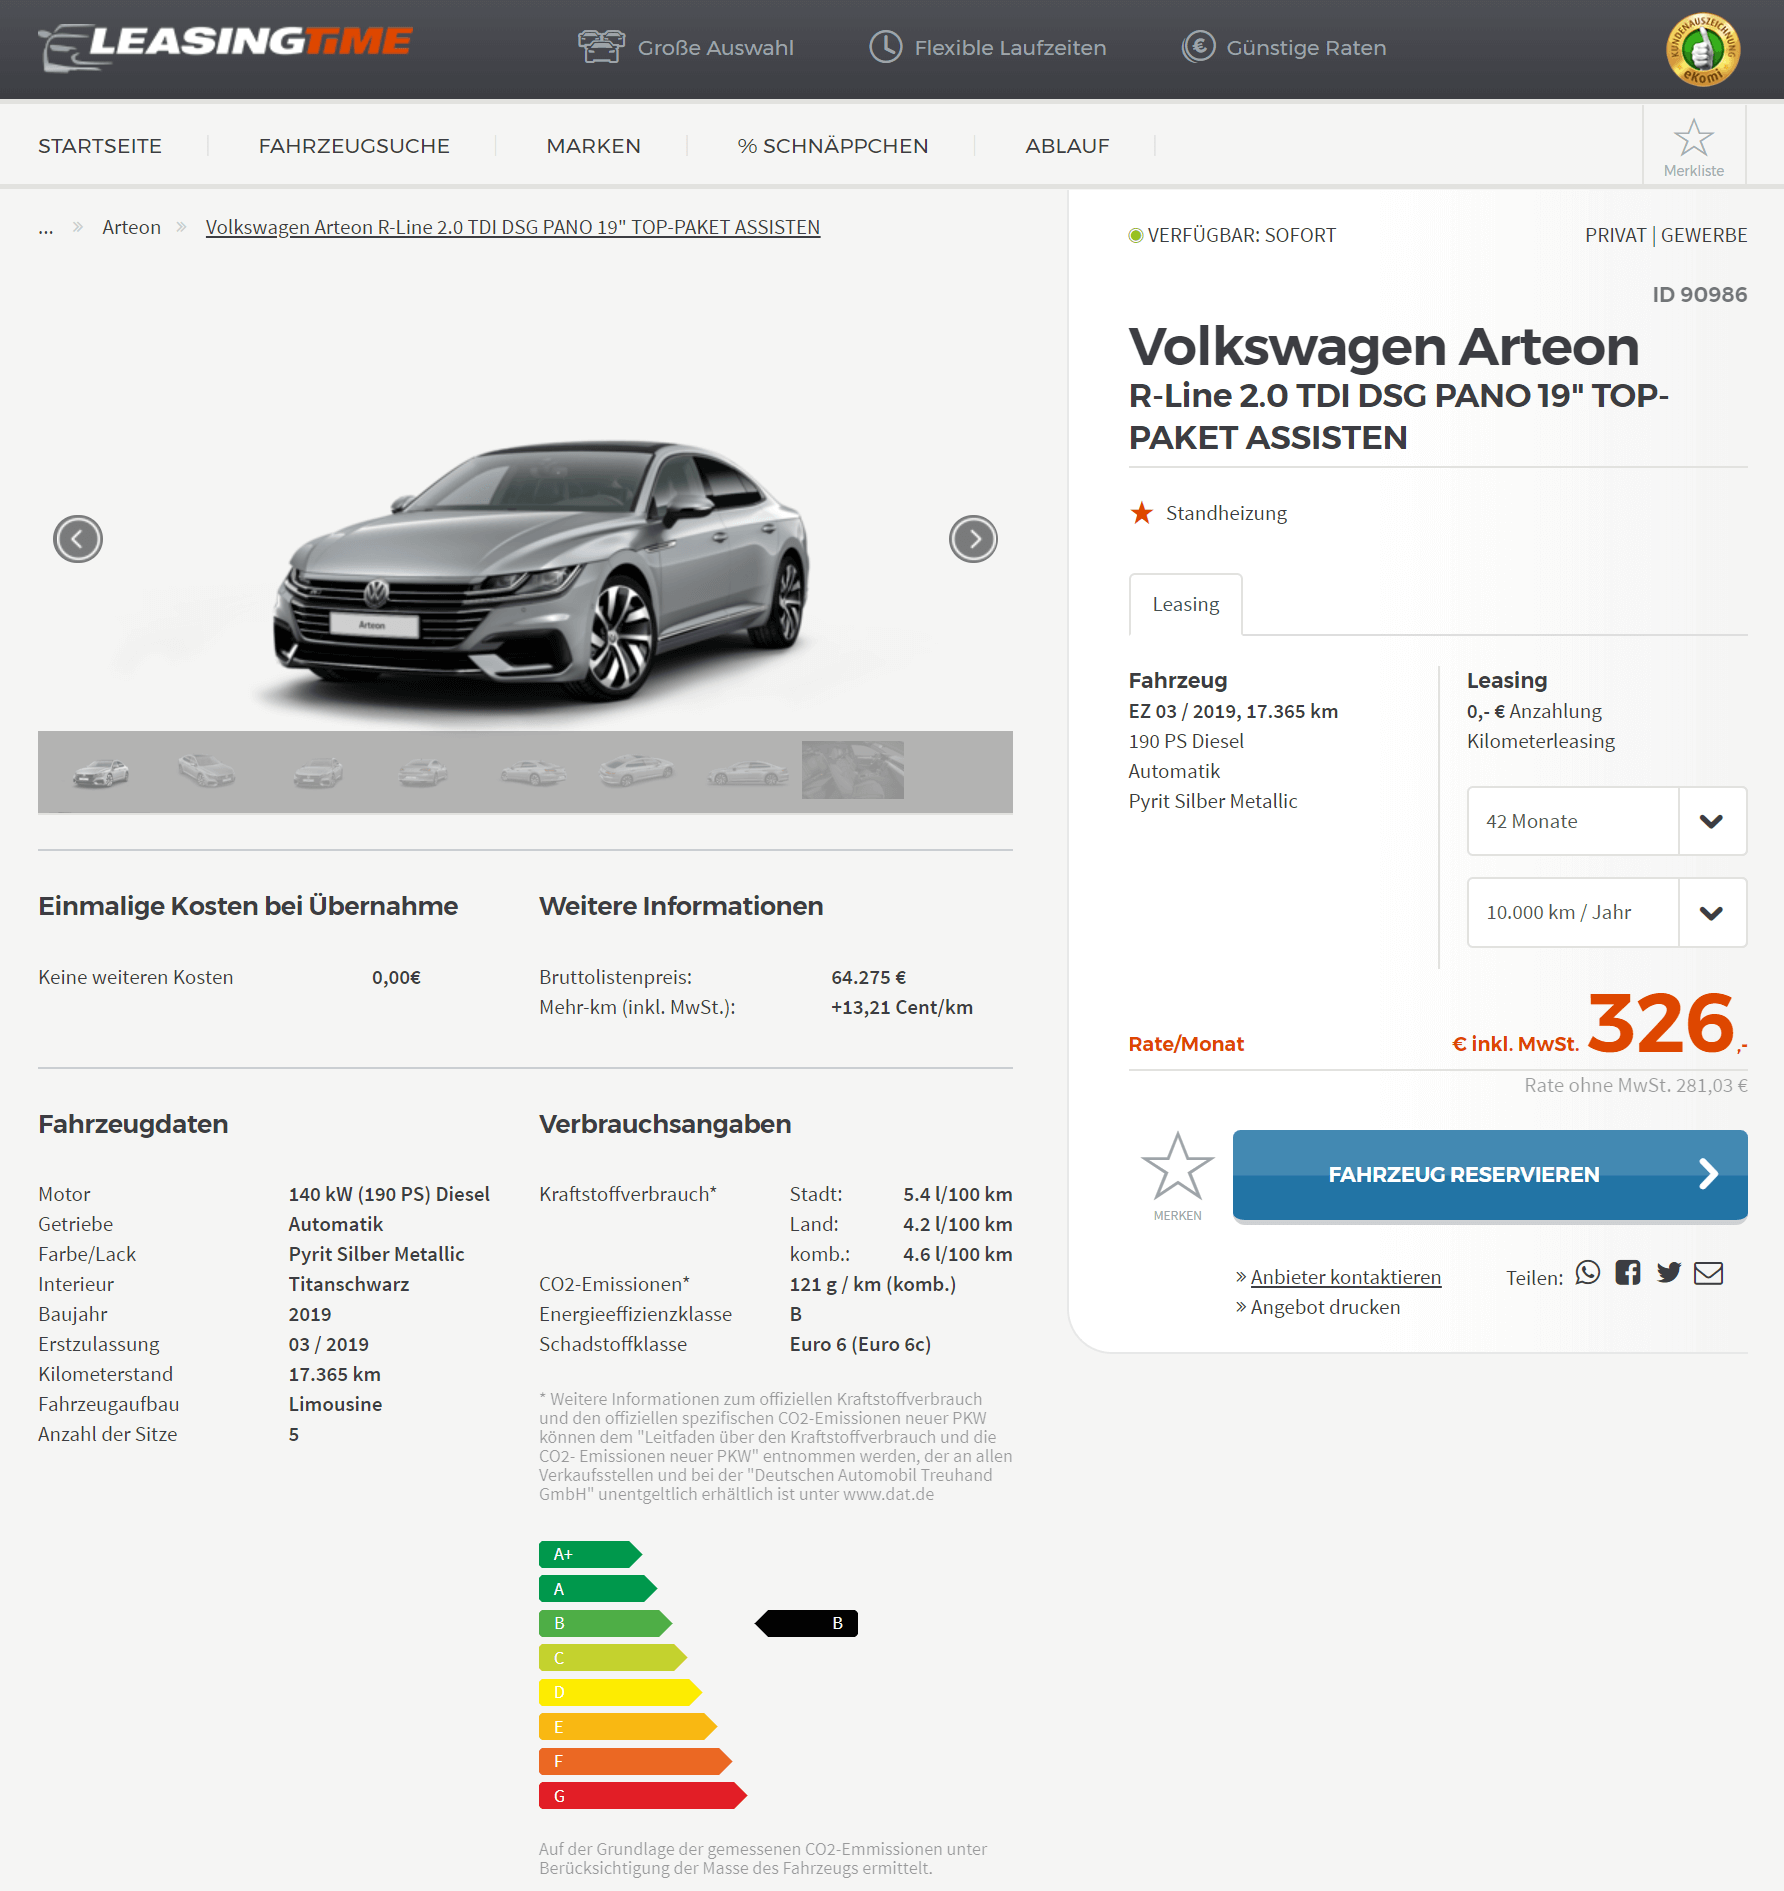Click the Große Auswahl cars icon
Image resolution: width=1784 pixels, height=1891 pixels.
(x=601, y=47)
